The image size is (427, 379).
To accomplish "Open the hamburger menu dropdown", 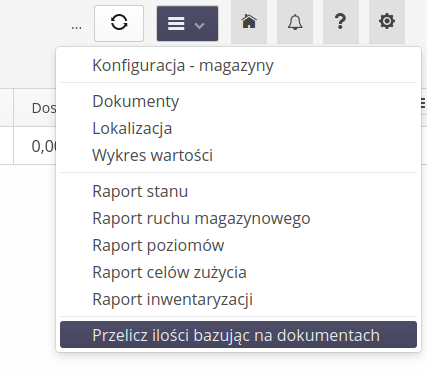I will coord(187,23).
